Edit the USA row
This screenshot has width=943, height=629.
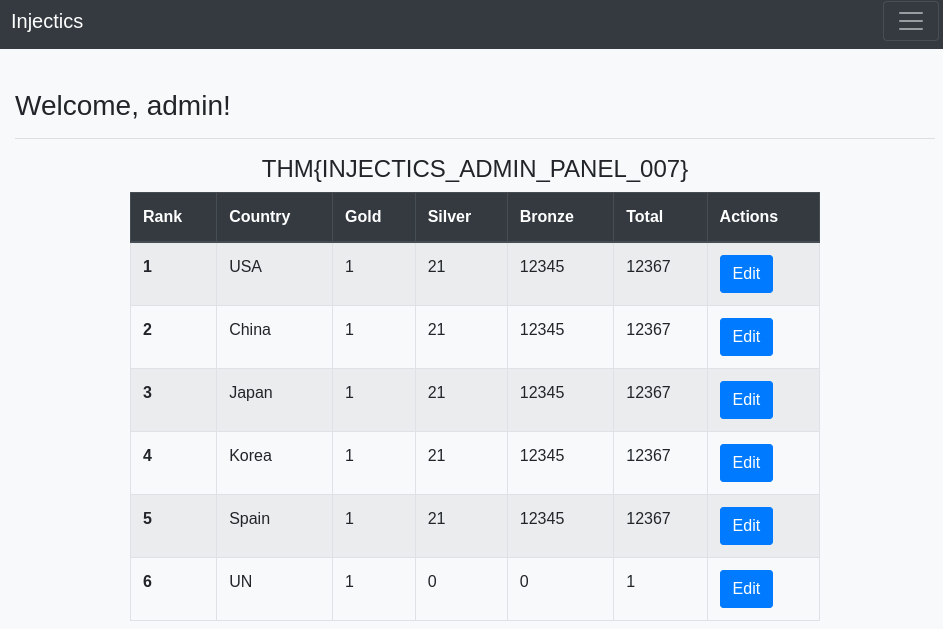(x=746, y=274)
